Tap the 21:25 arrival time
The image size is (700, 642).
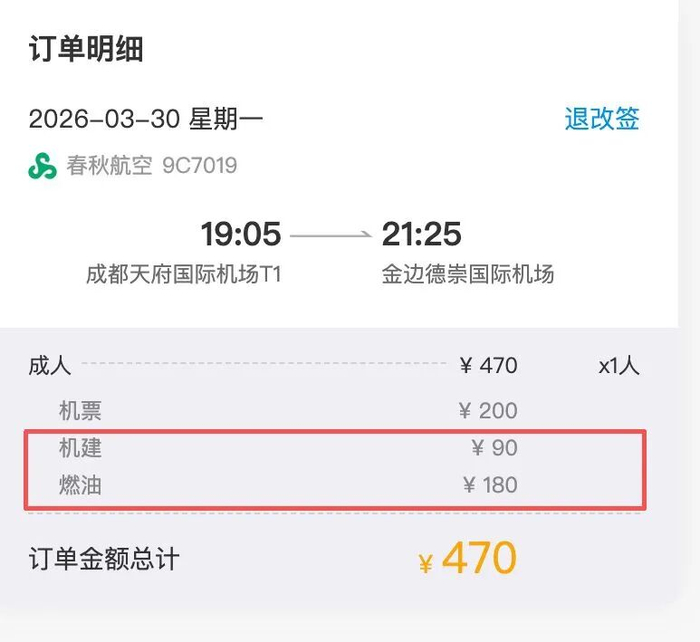[421, 235]
